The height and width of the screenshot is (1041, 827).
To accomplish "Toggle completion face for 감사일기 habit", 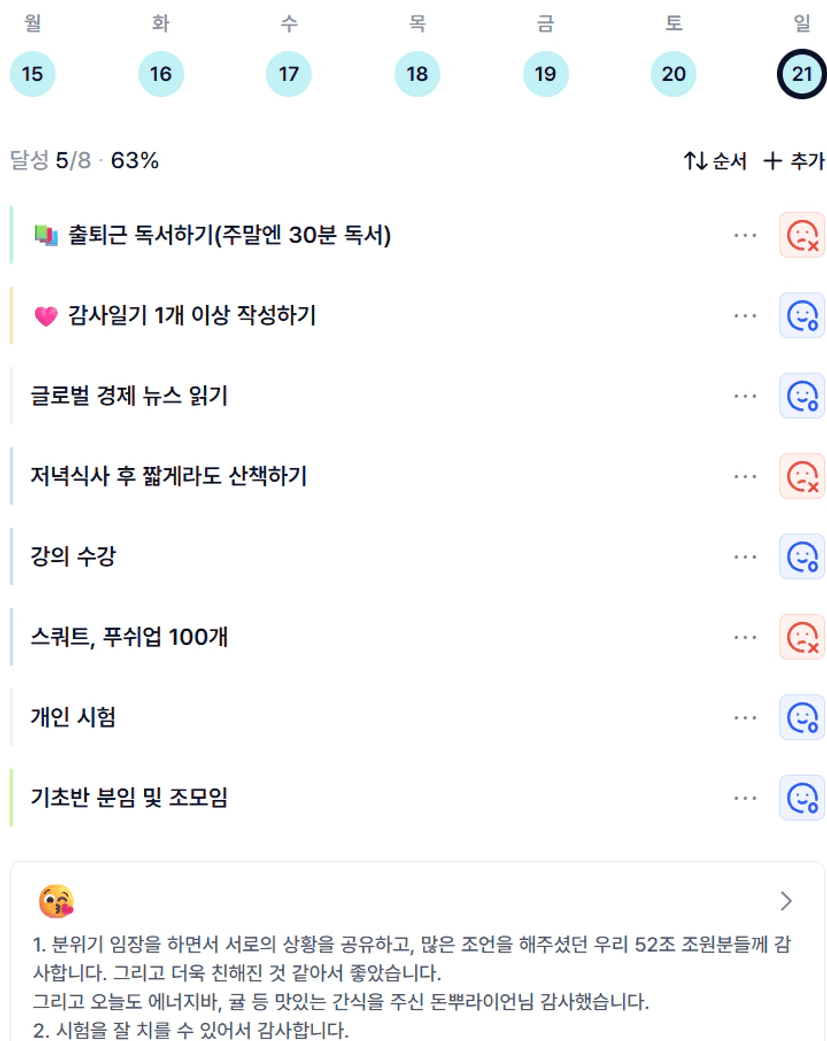I will pyautogui.click(x=802, y=316).
